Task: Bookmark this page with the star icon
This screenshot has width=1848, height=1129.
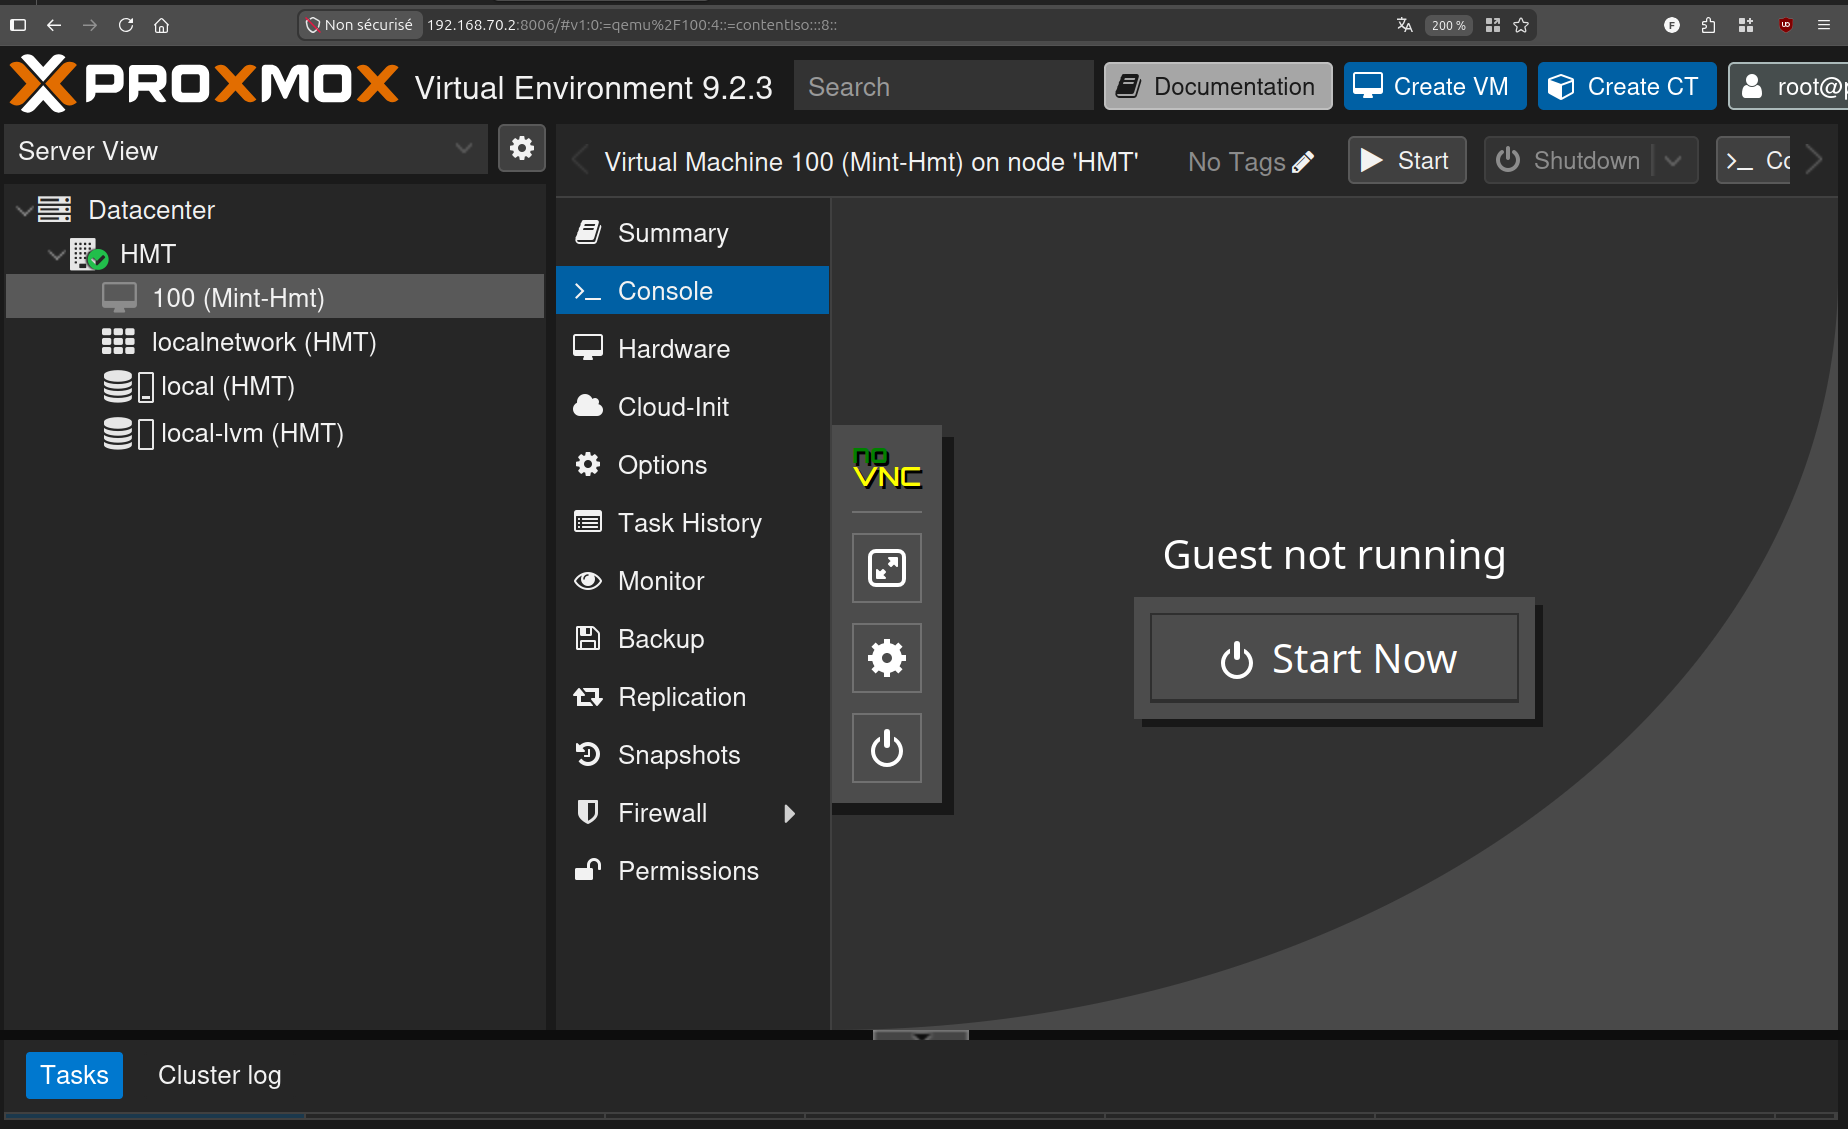Action: point(1521,25)
